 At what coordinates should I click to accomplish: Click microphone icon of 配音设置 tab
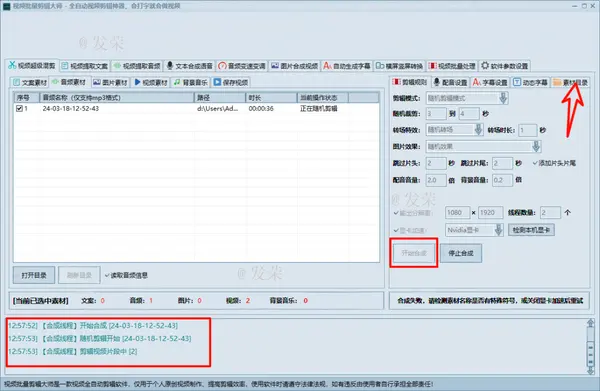[437, 82]
